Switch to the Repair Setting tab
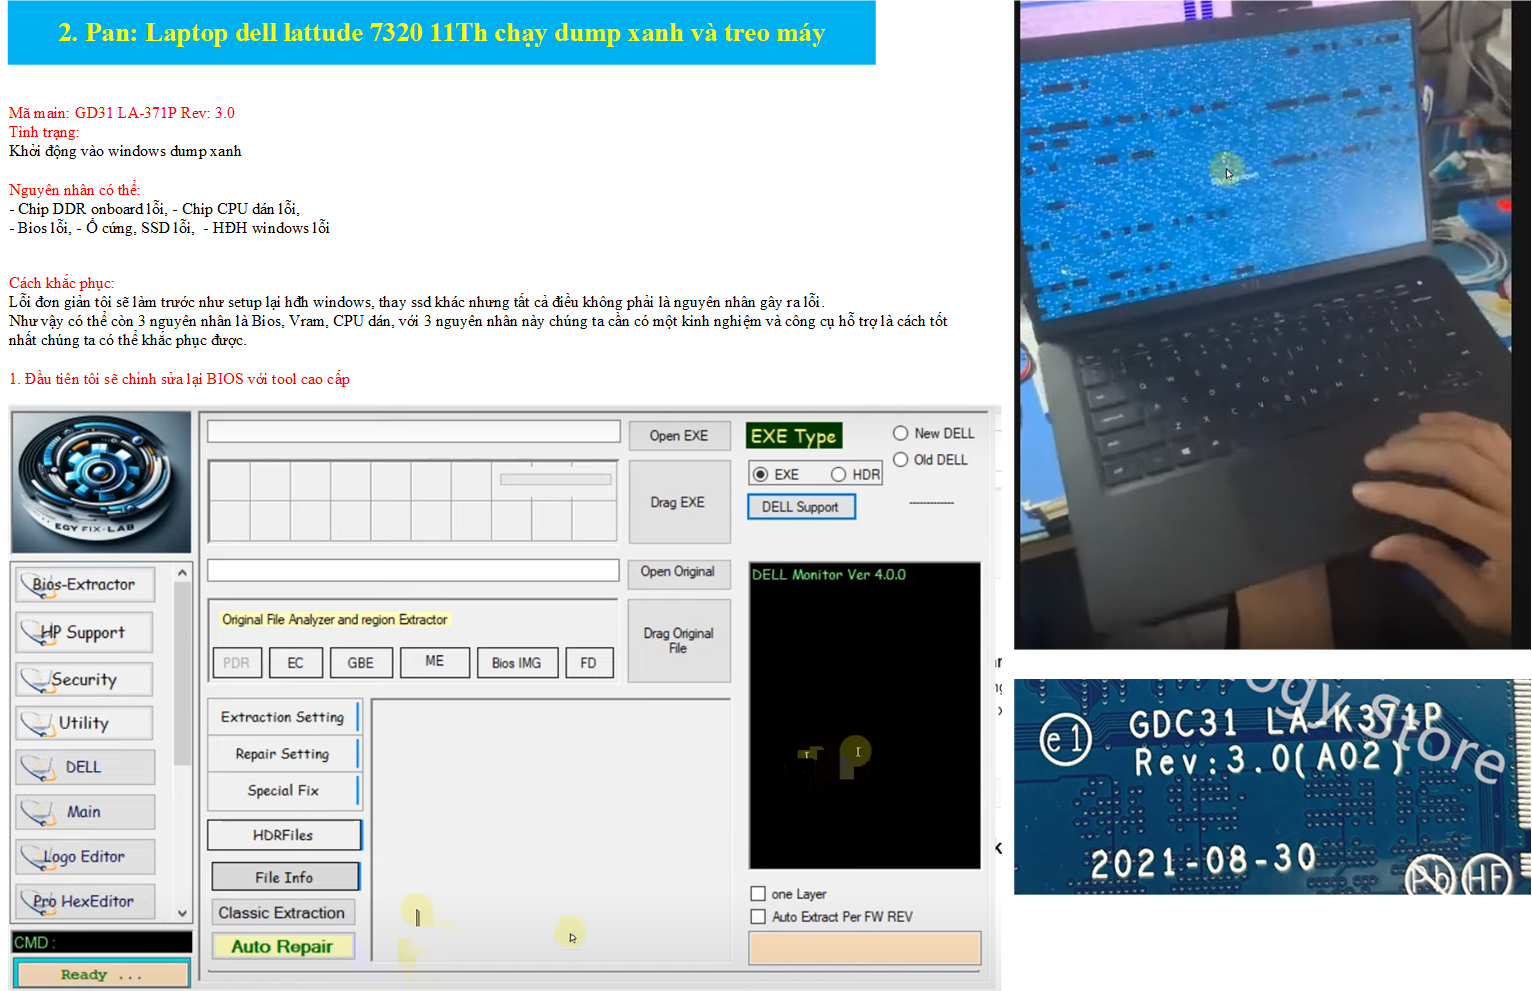 tap(283, 753)
